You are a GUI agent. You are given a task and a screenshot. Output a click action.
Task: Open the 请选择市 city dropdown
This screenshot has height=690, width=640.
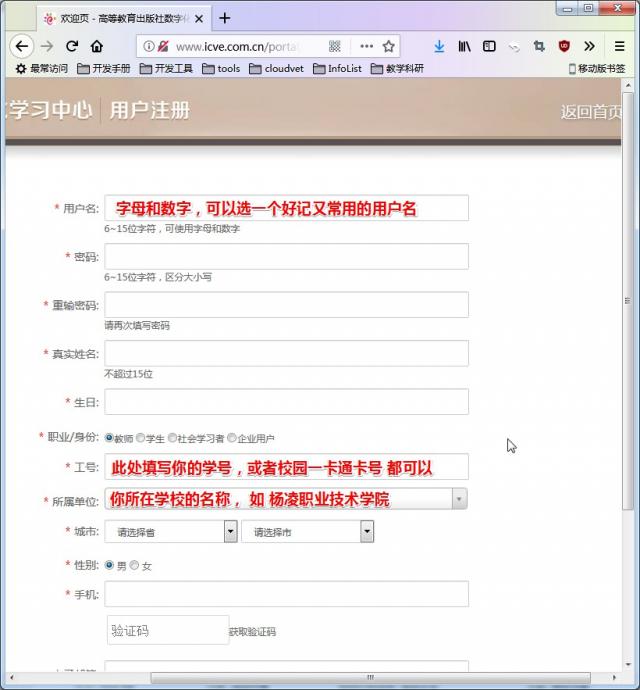(308, 532)
